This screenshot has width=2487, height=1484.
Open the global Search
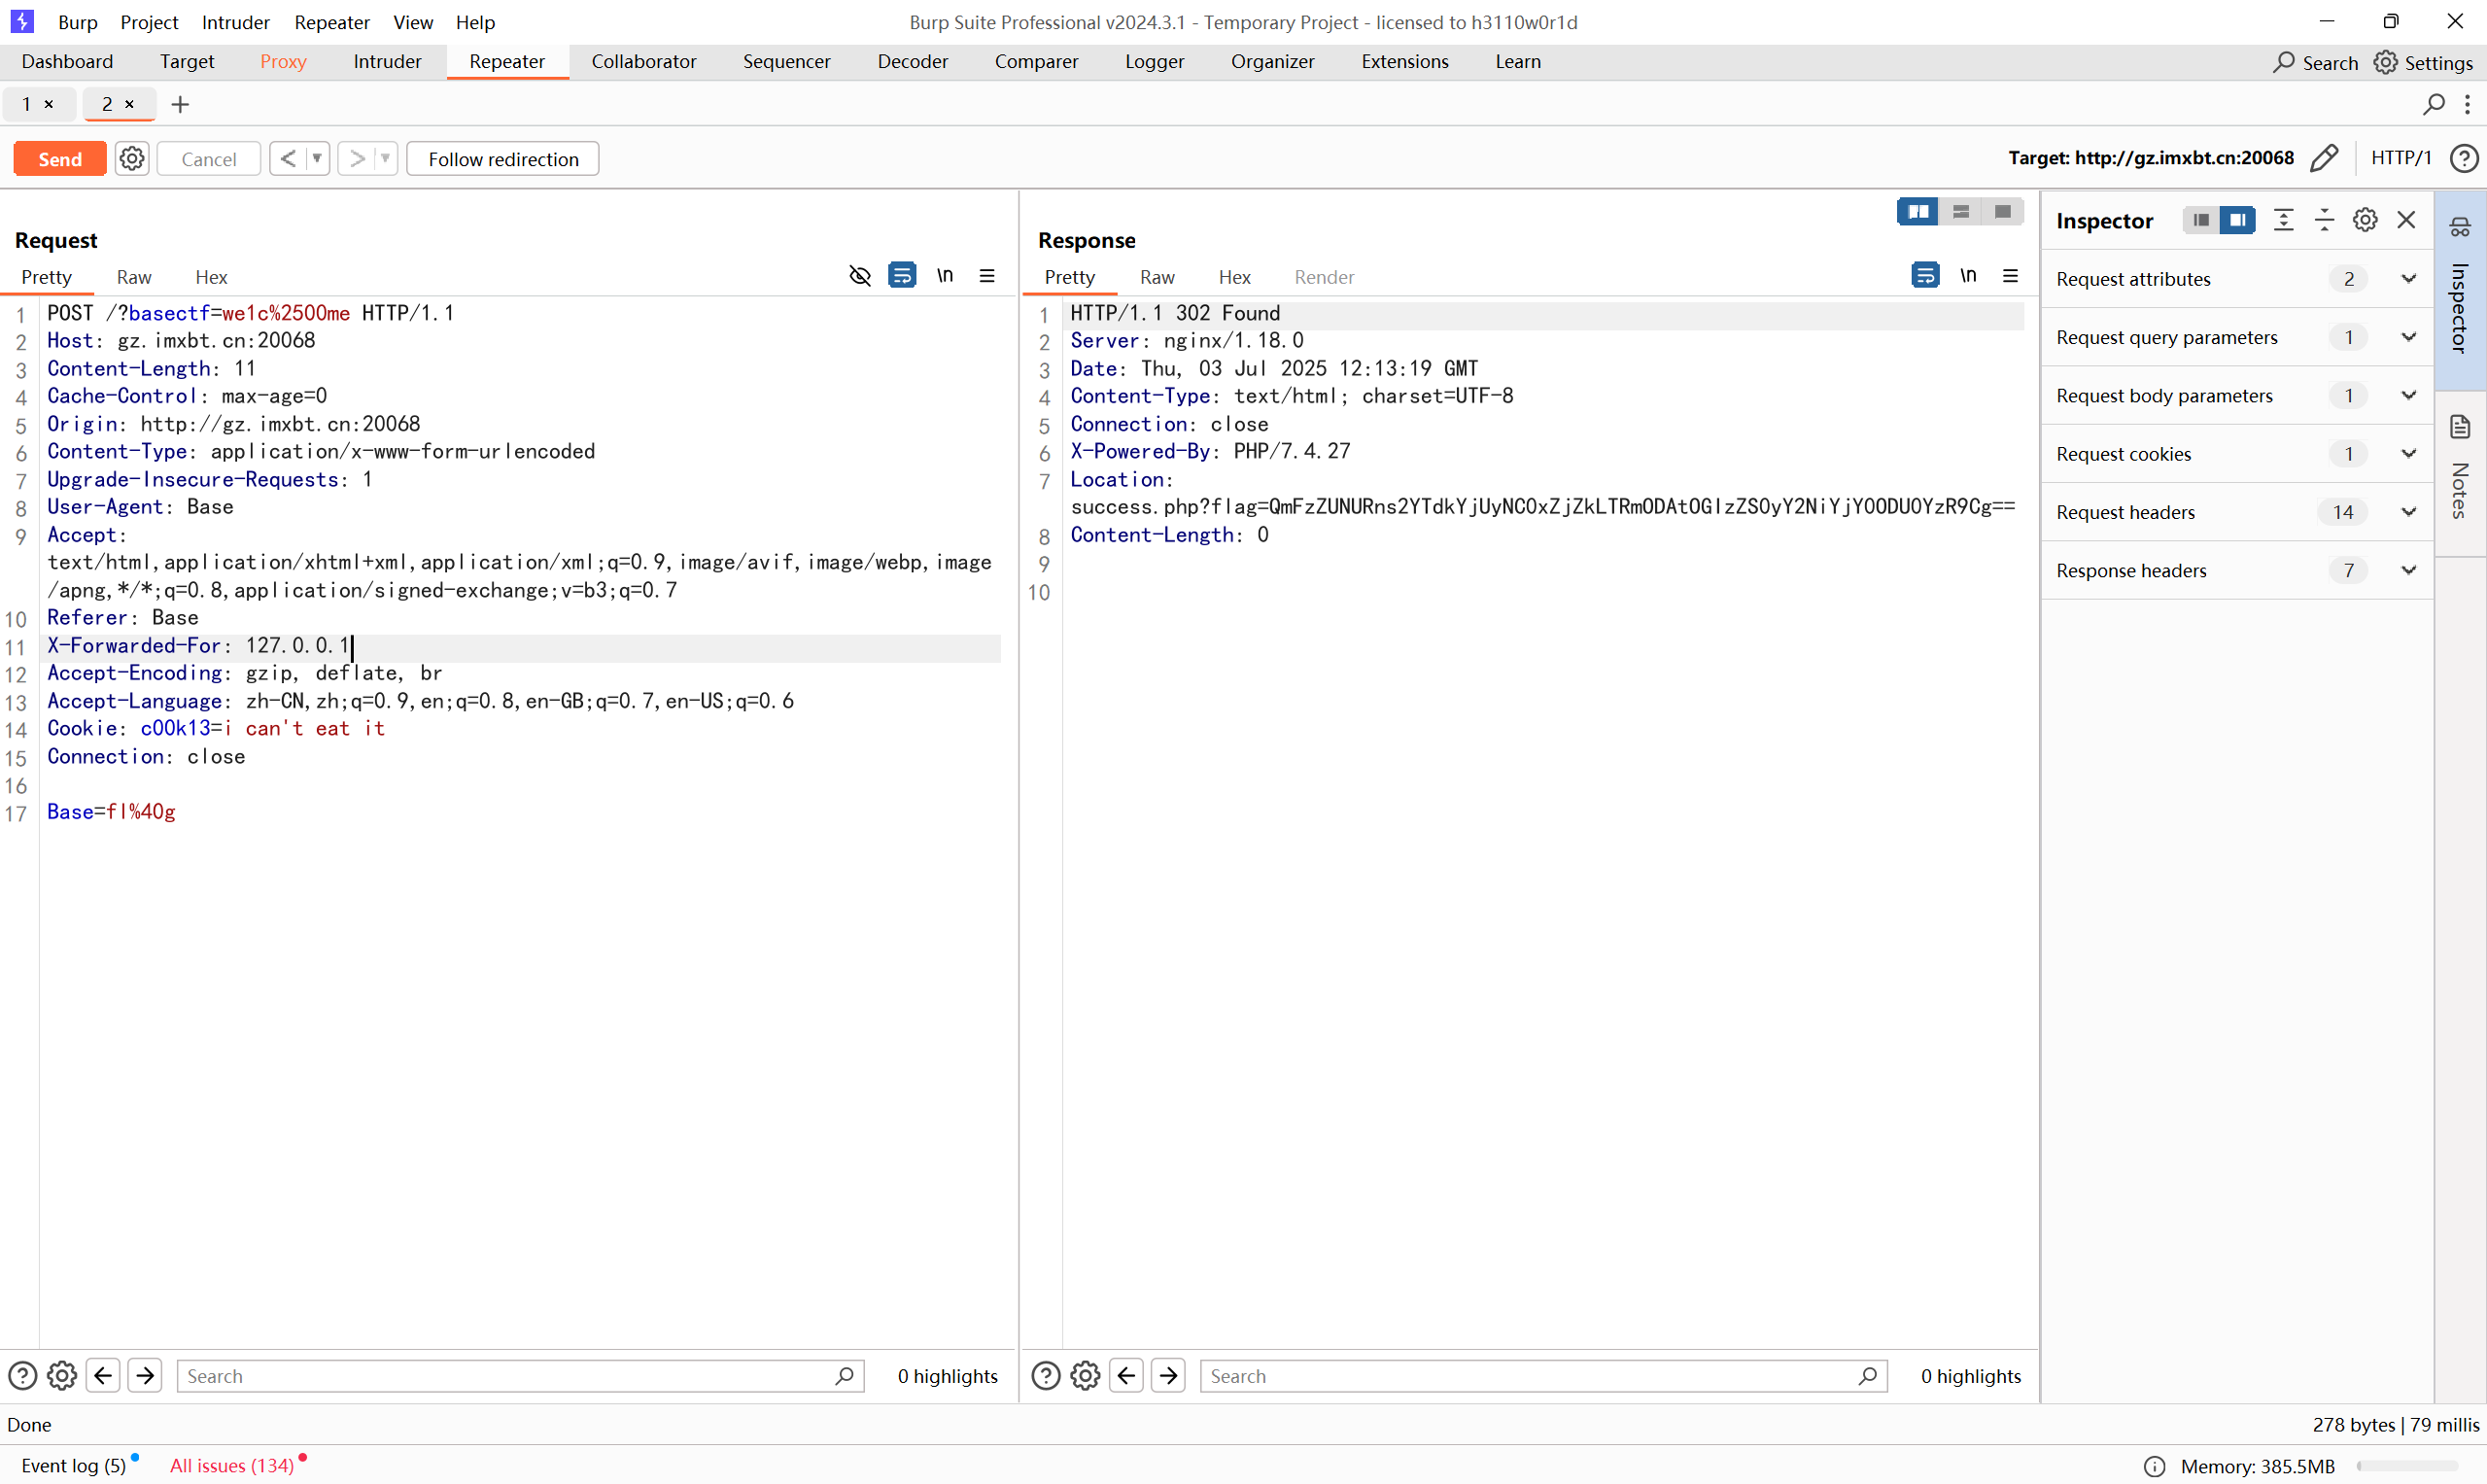pos(2315,62)
